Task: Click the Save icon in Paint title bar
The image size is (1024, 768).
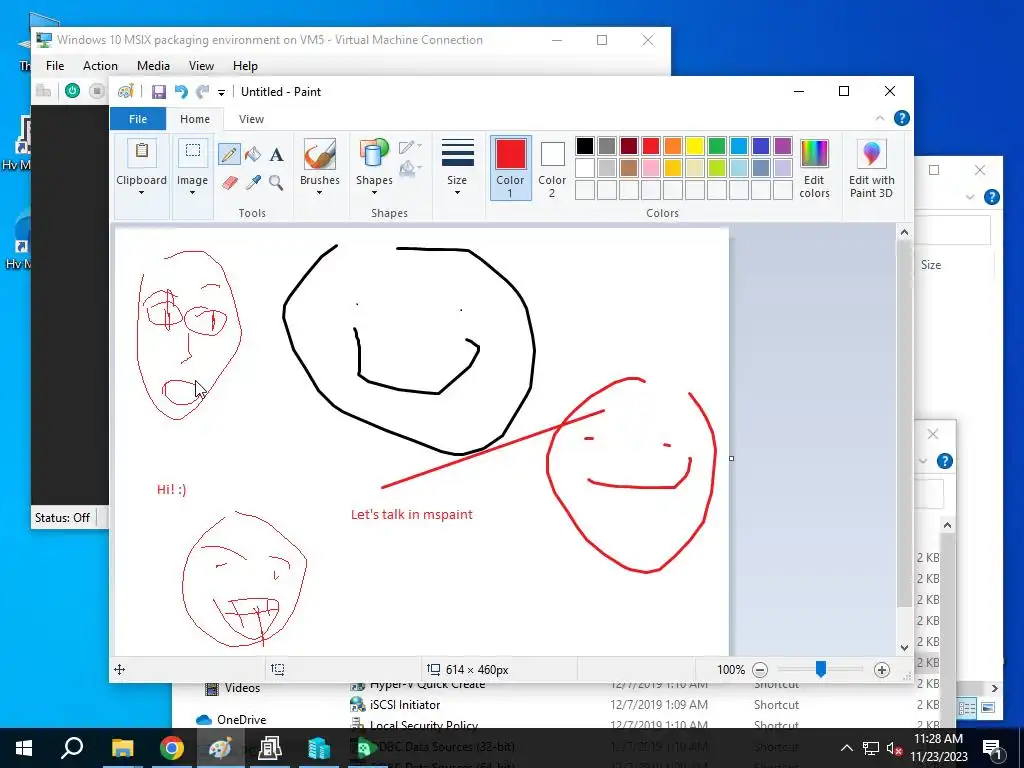Action: tap(159, 92)
